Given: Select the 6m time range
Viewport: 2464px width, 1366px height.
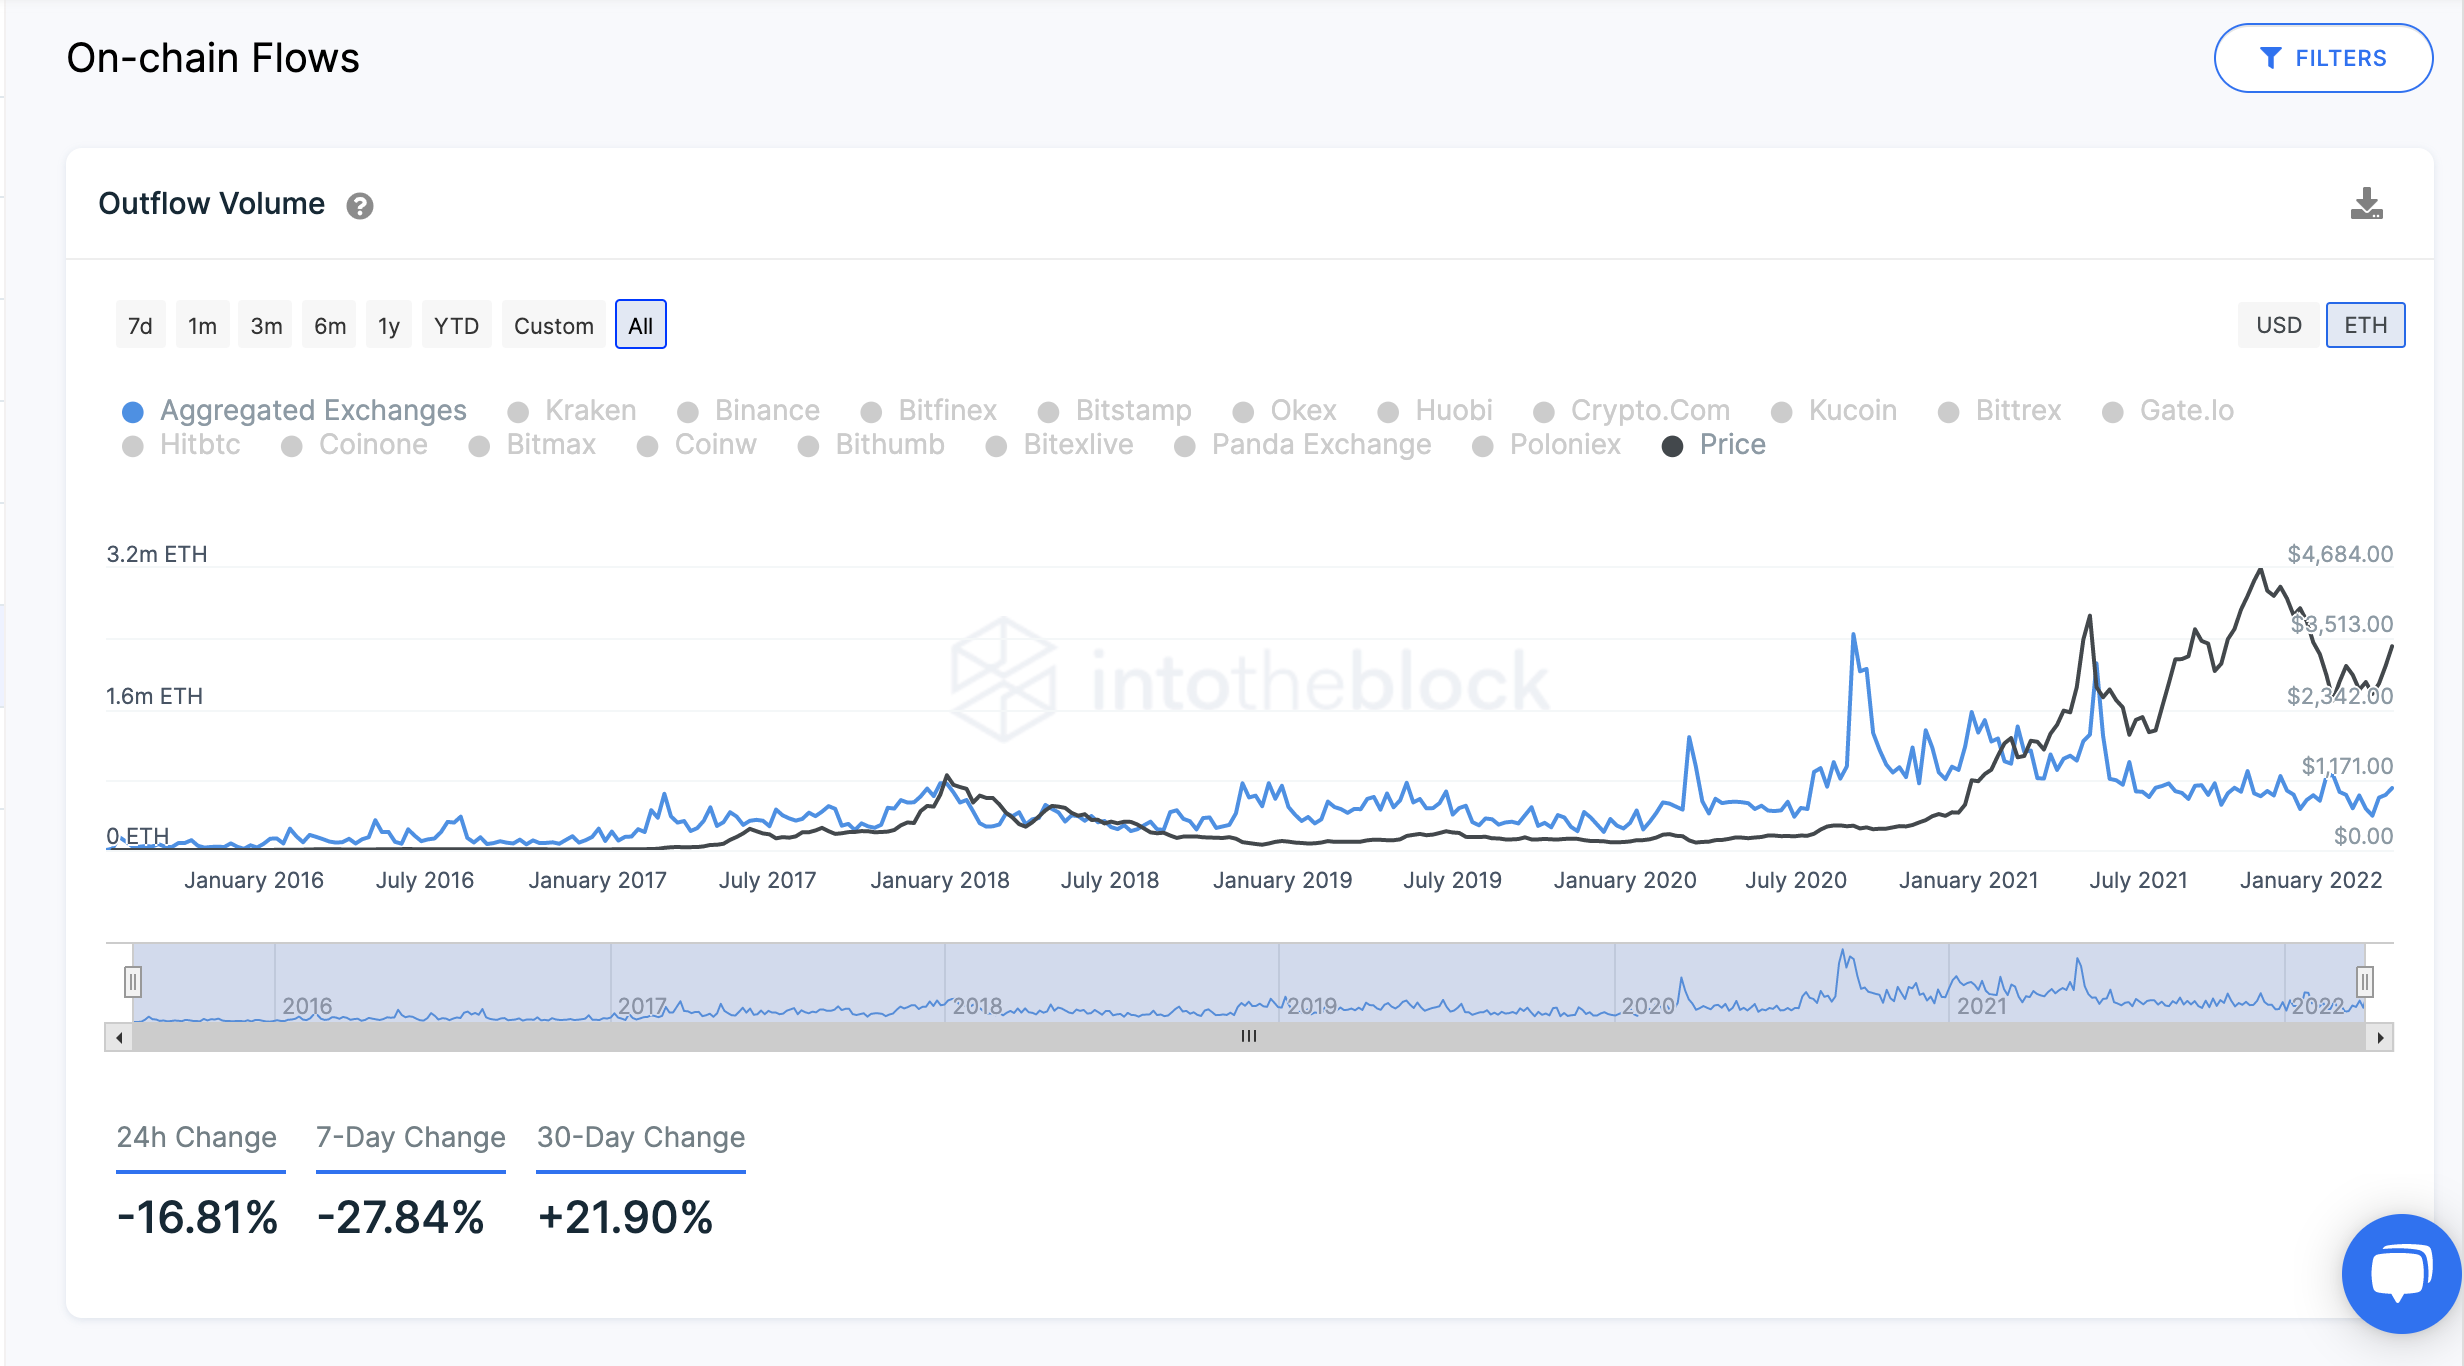Looking at the screenshot, I should pyautogui.click(x=329, y=325).
